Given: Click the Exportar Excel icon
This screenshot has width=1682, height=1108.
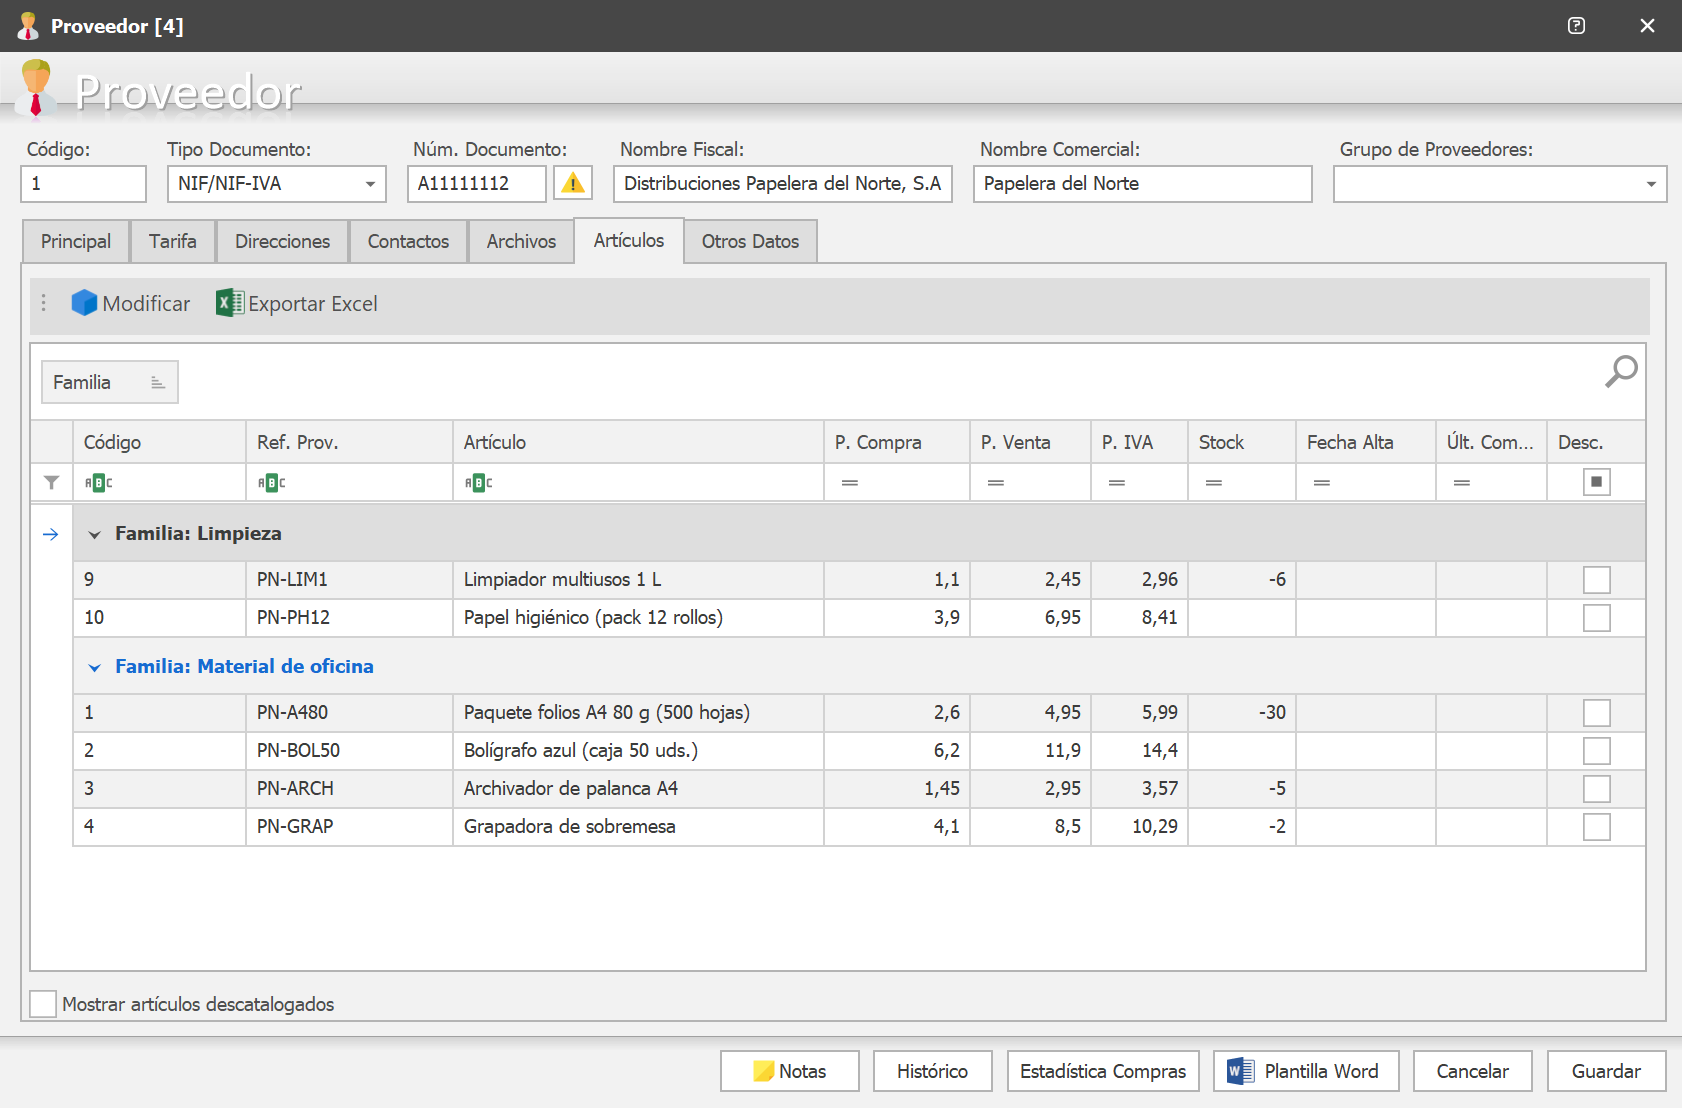Looking at the screenshot, I should coord(230,303).
